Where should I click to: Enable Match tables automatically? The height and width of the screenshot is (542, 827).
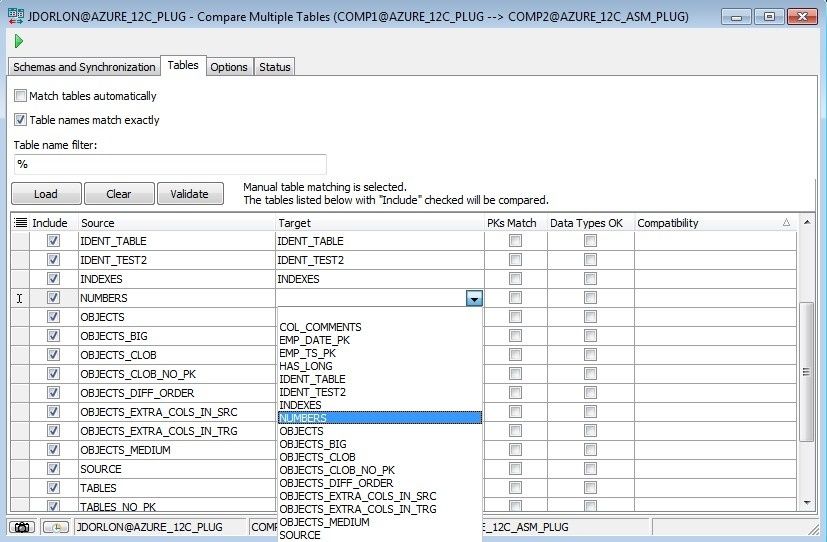pyautogui.click(x=20, y=95)
